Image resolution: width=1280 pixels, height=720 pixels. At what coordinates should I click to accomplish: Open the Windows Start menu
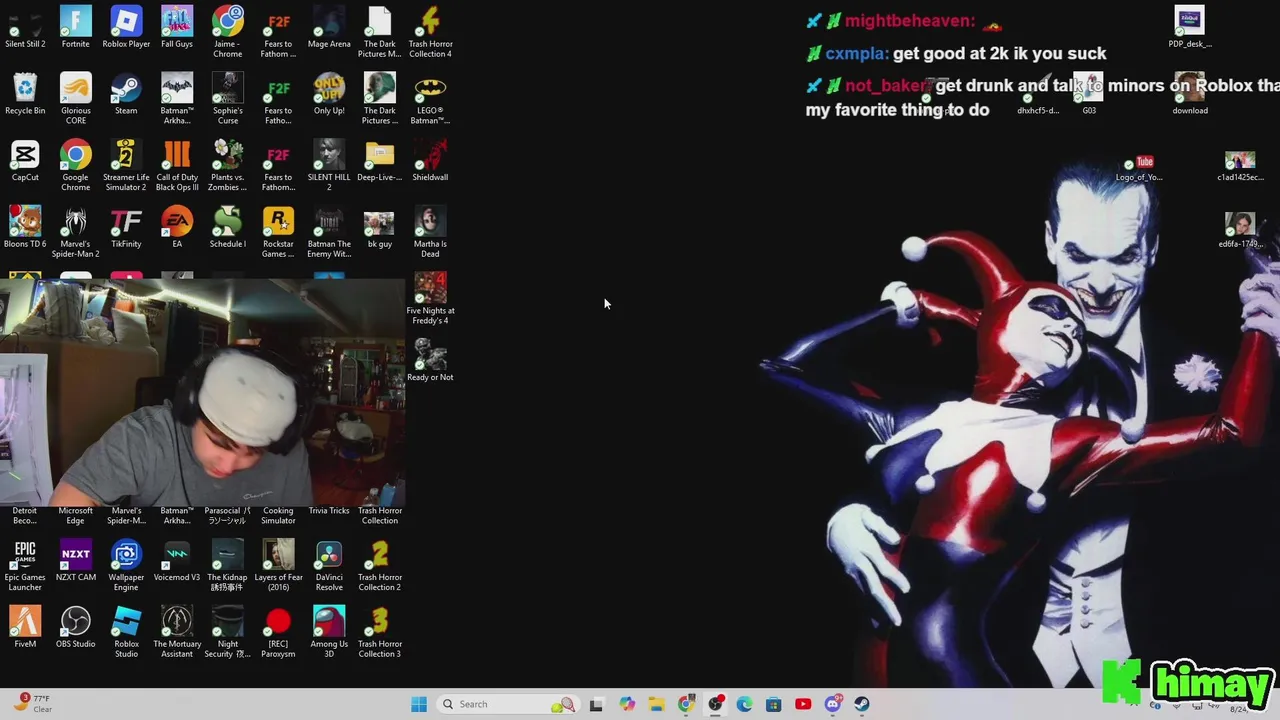(x=419, y=704)
